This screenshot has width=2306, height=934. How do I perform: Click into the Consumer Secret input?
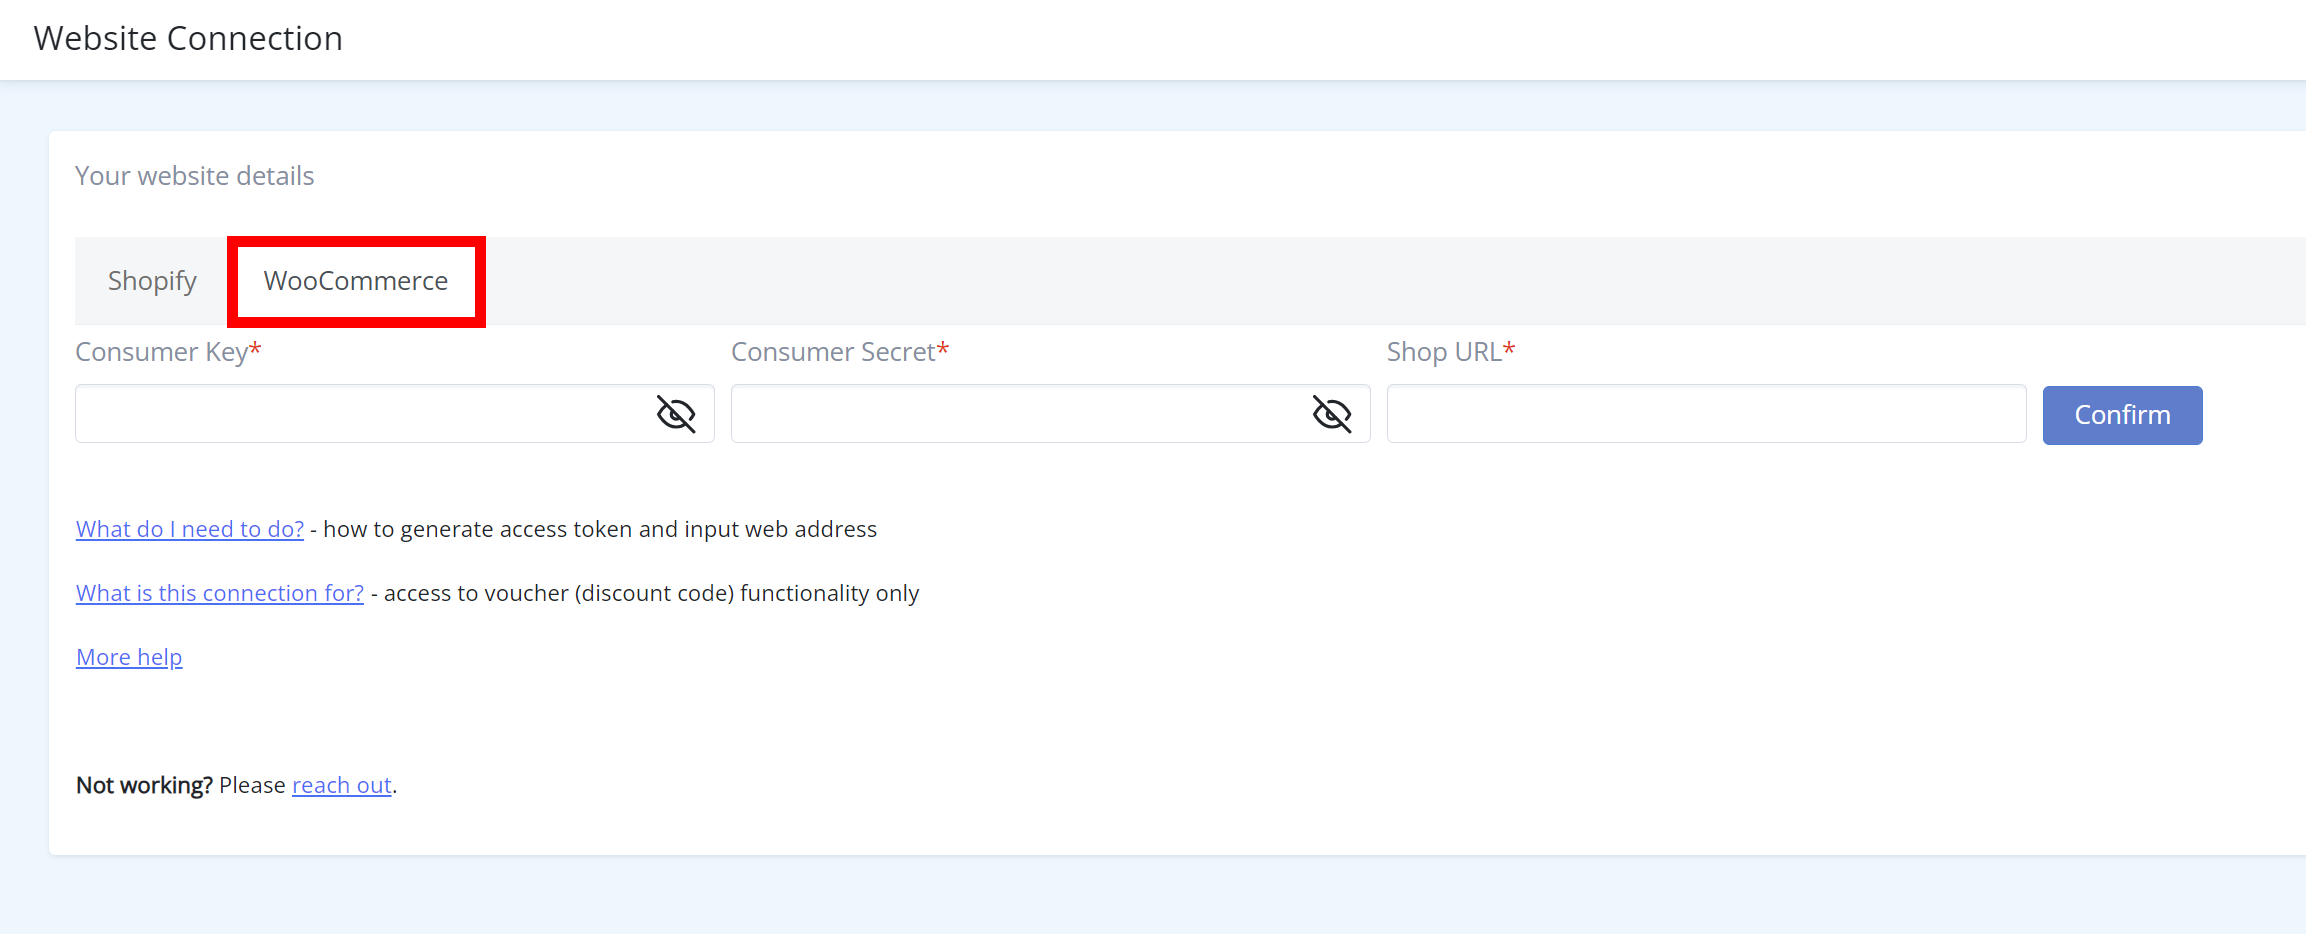pos(1051,414)
